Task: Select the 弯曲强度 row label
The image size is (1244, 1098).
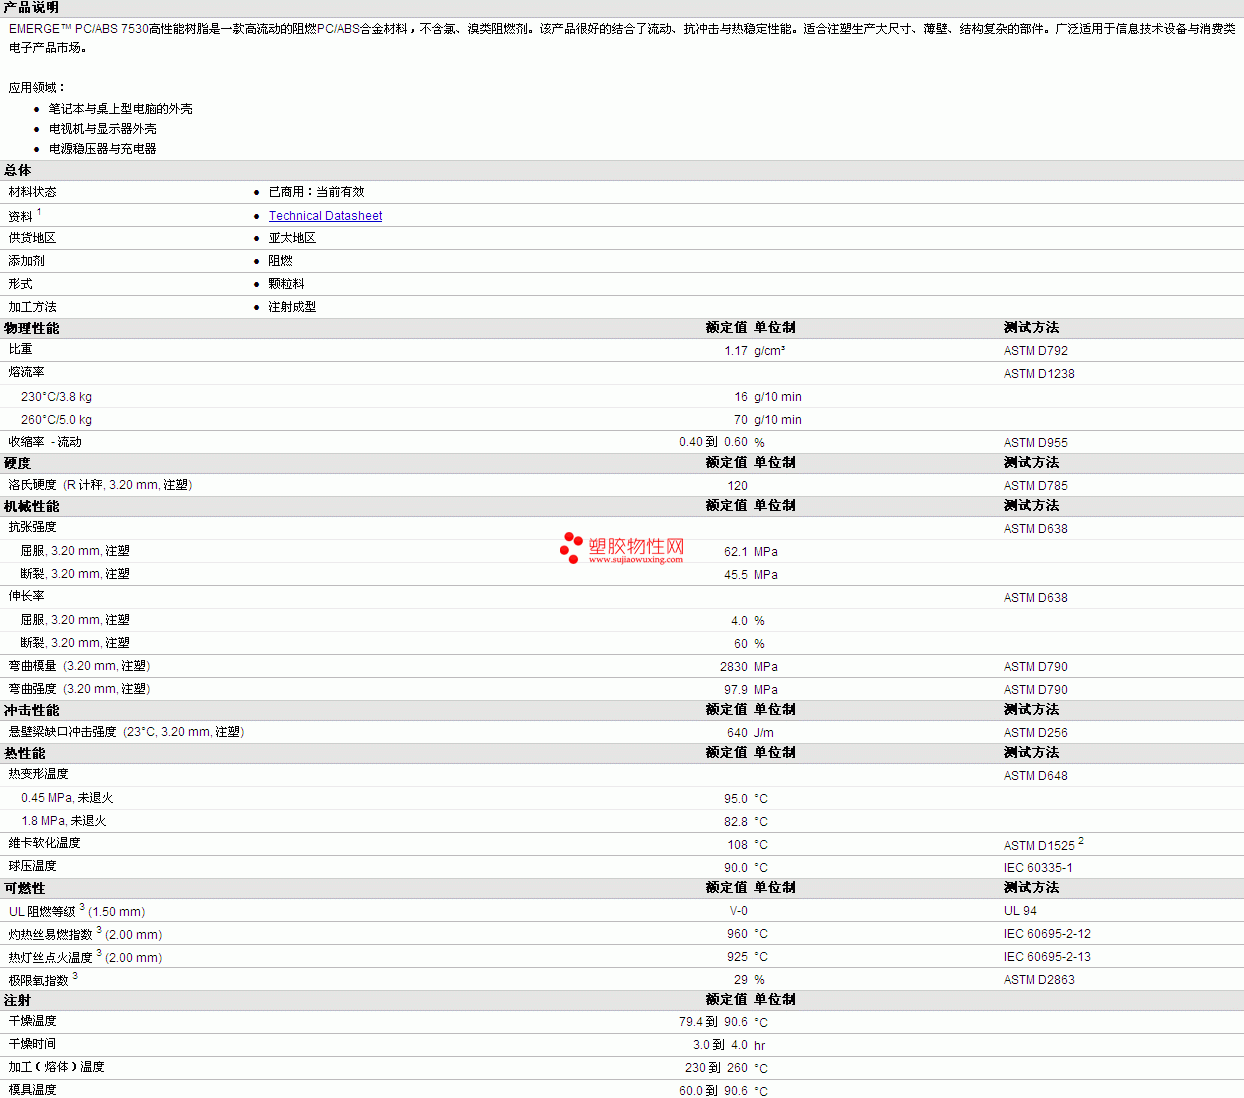Action: (79, 689)
